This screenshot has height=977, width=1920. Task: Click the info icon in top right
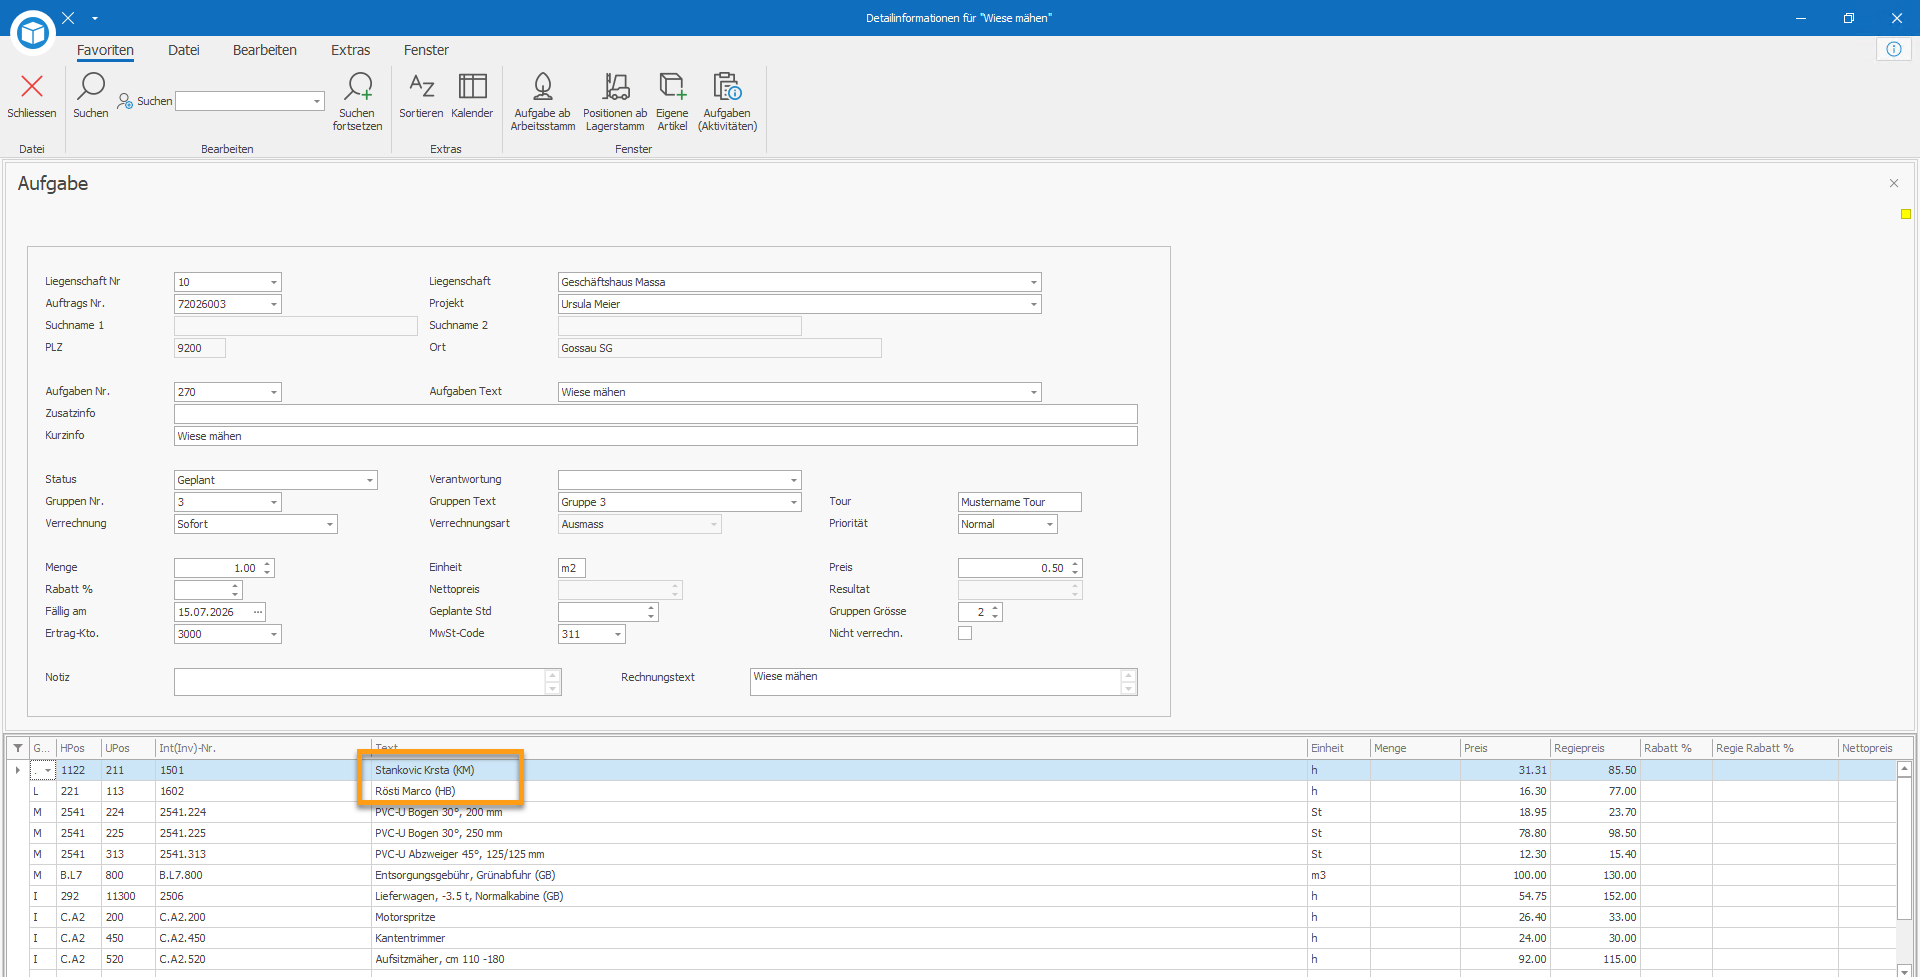(x=1894, y=49)
